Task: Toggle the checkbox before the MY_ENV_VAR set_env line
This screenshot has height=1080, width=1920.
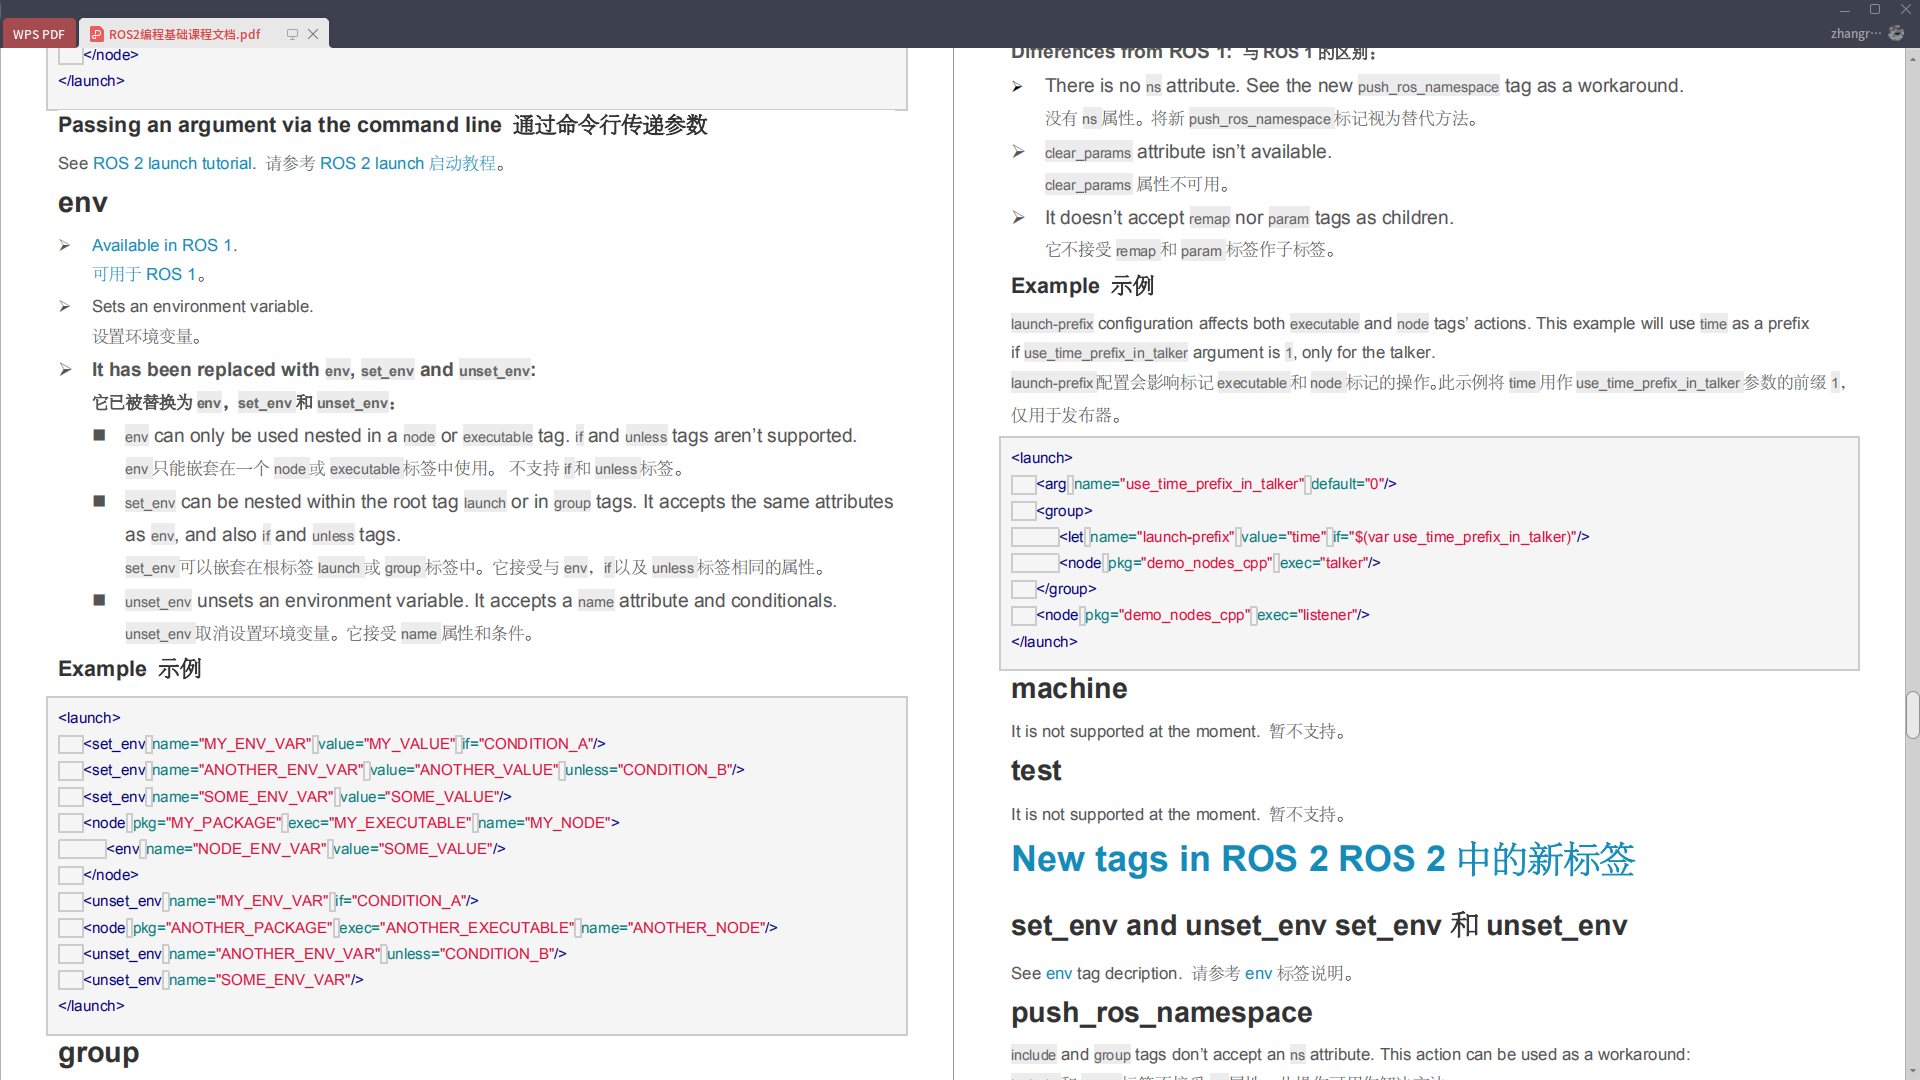Action: click(x=69, y=744)
